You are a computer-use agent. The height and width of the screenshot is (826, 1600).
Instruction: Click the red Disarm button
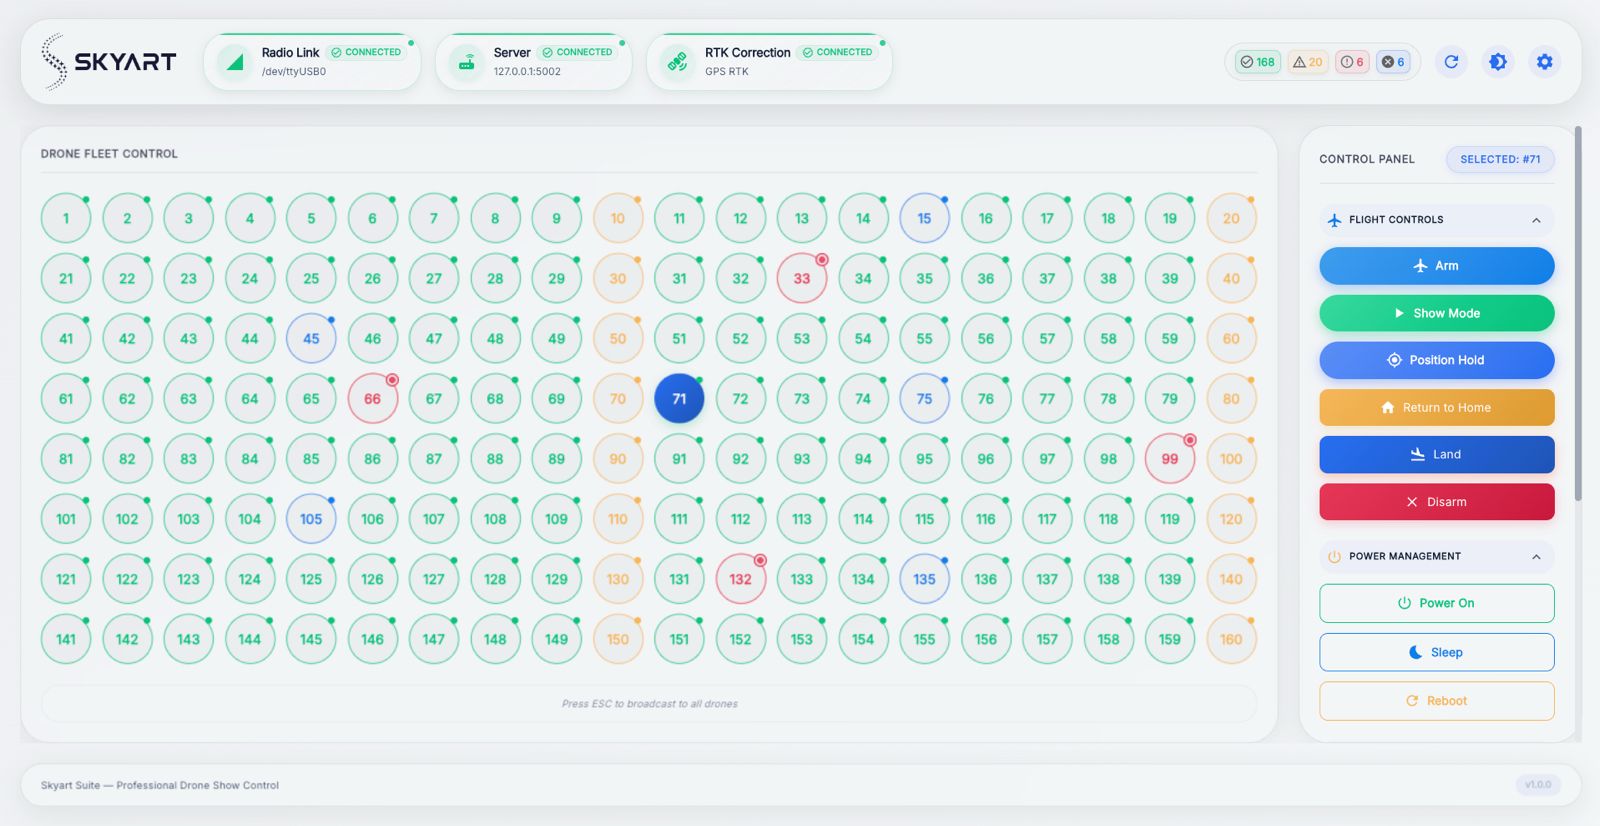pyautogui.click(x=1437, y=502)
